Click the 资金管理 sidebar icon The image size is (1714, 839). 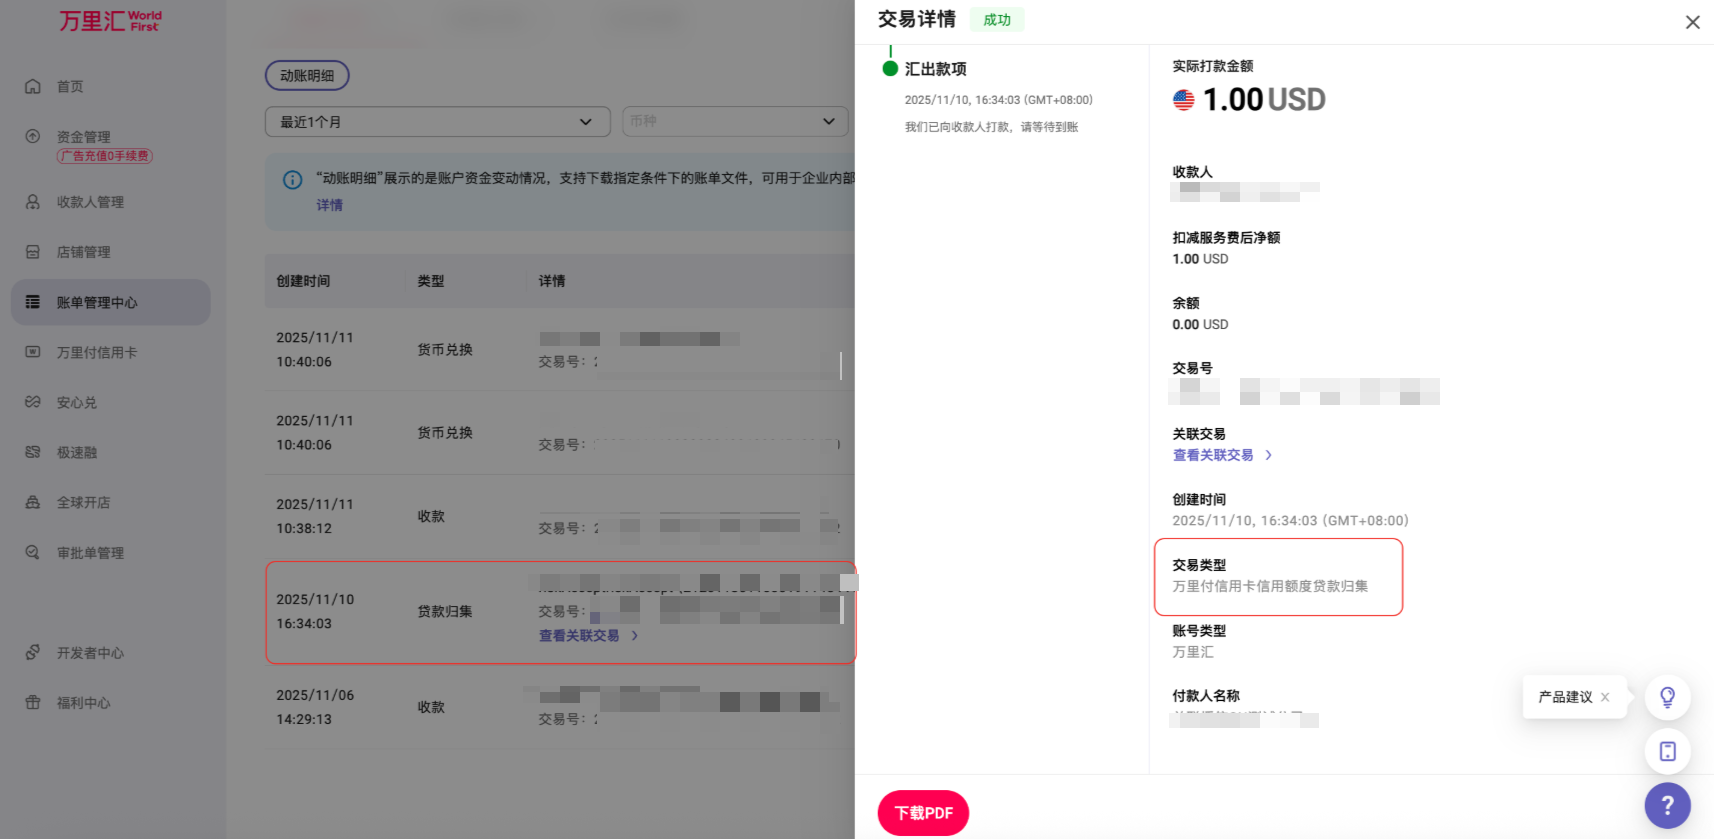point(33,136)
